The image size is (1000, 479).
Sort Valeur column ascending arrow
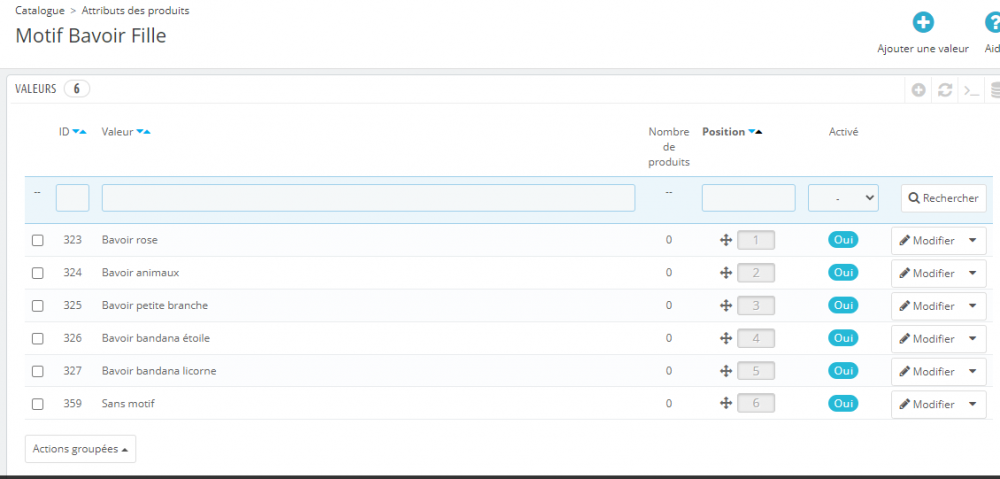point(147,132)
